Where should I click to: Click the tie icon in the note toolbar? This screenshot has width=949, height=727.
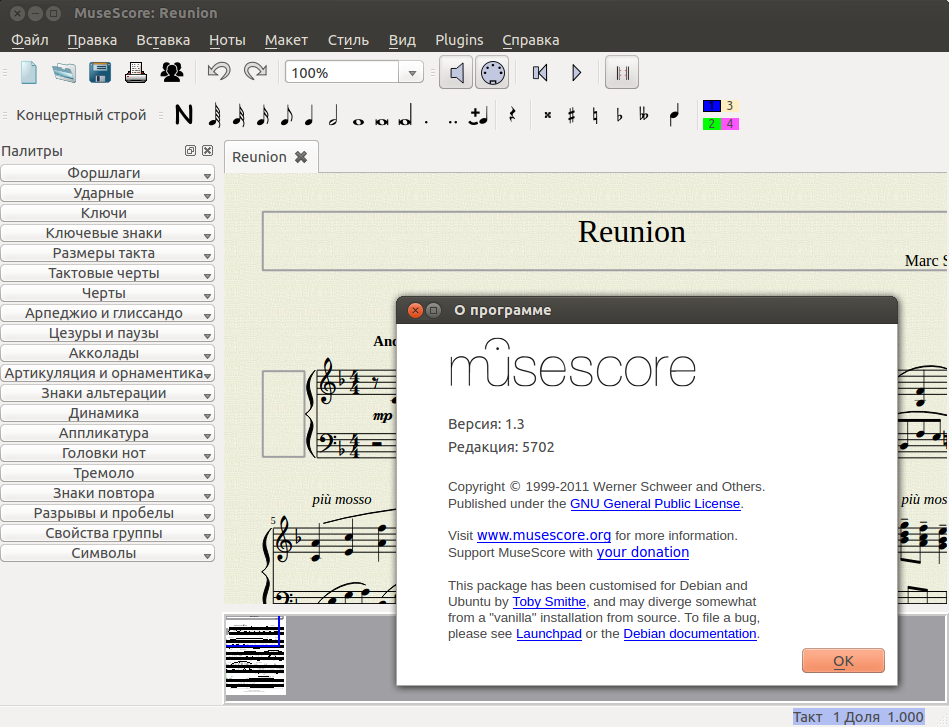pyautogui.click(x=479, y=116)
